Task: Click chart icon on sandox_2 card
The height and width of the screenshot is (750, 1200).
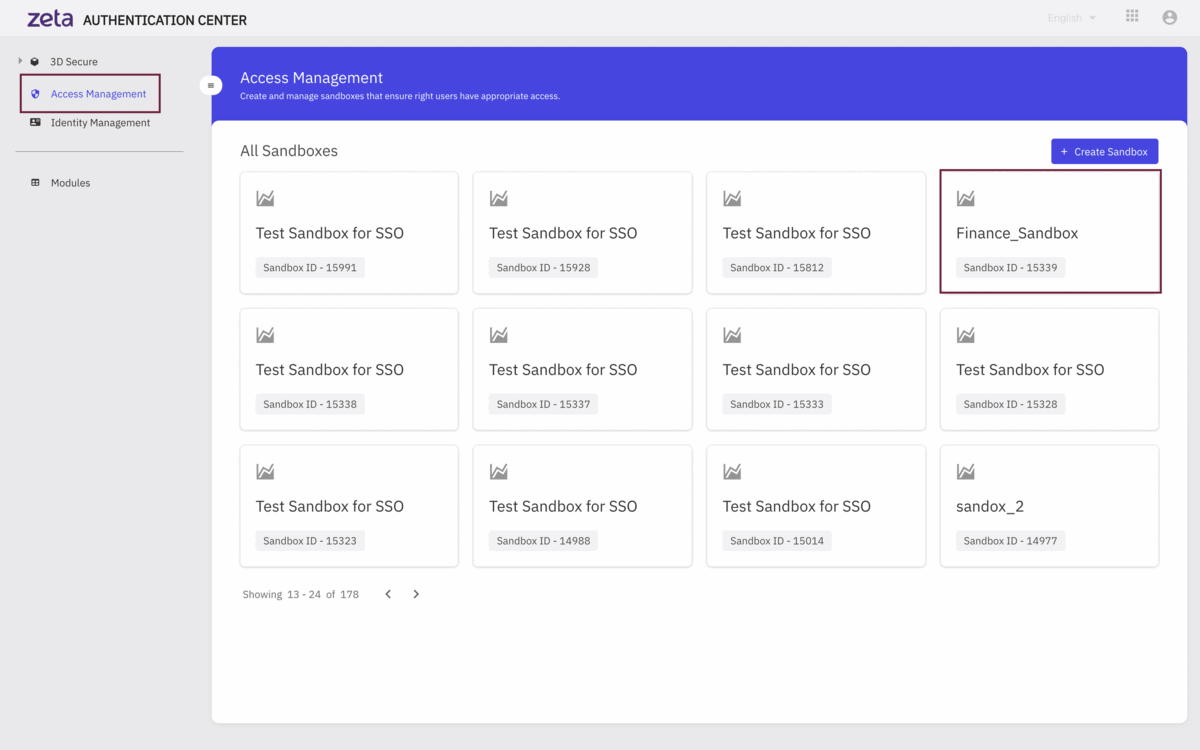Action: click(x=965, y=472)
